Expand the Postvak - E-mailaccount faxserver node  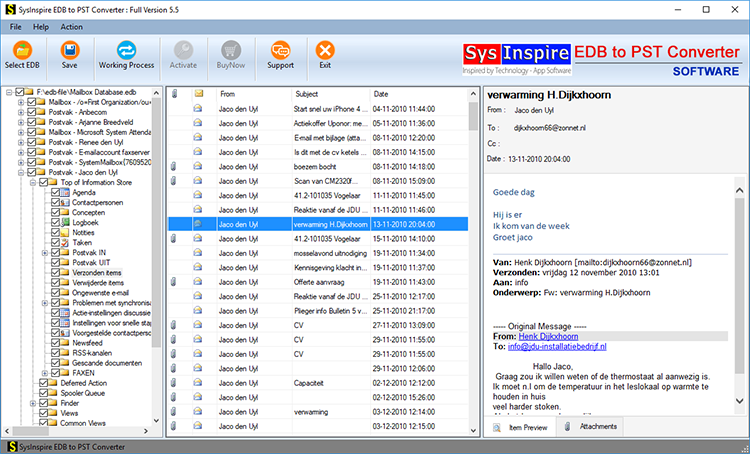21,152
